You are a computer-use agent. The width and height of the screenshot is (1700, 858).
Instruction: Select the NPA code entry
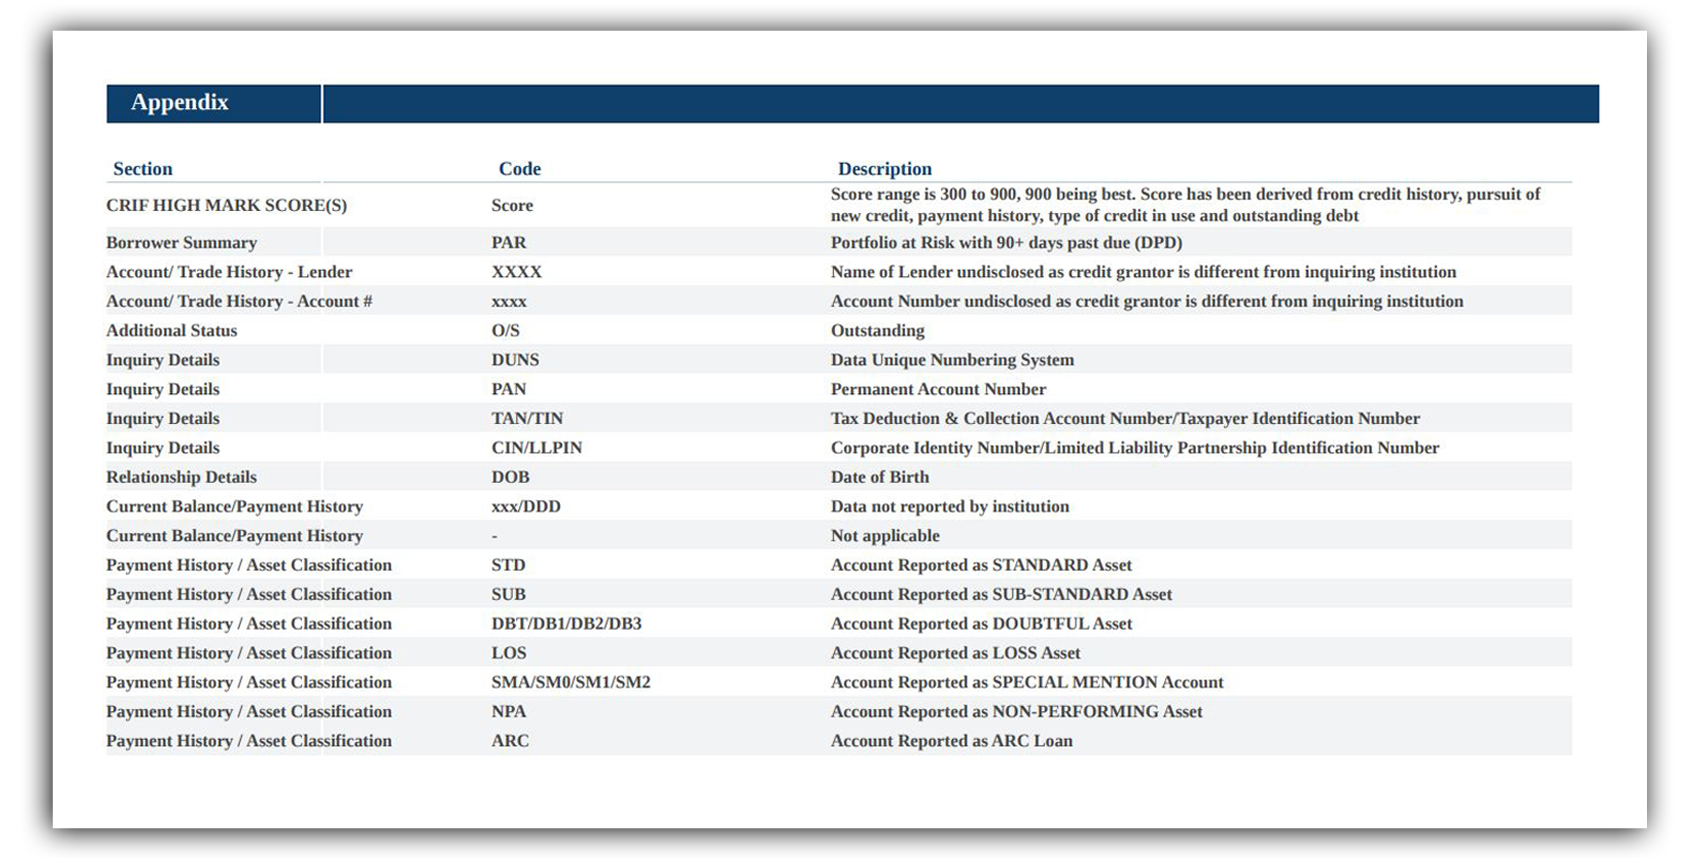(x=508, y=712)
